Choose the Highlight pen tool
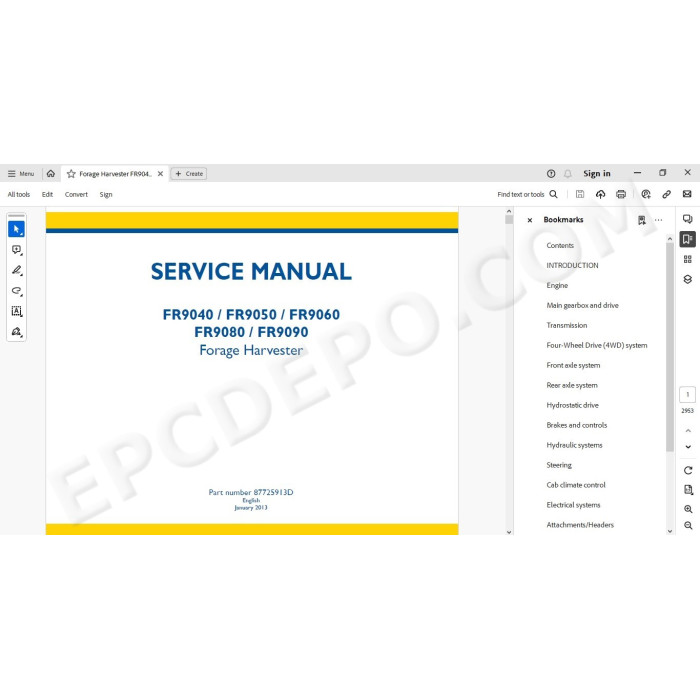 17,270
